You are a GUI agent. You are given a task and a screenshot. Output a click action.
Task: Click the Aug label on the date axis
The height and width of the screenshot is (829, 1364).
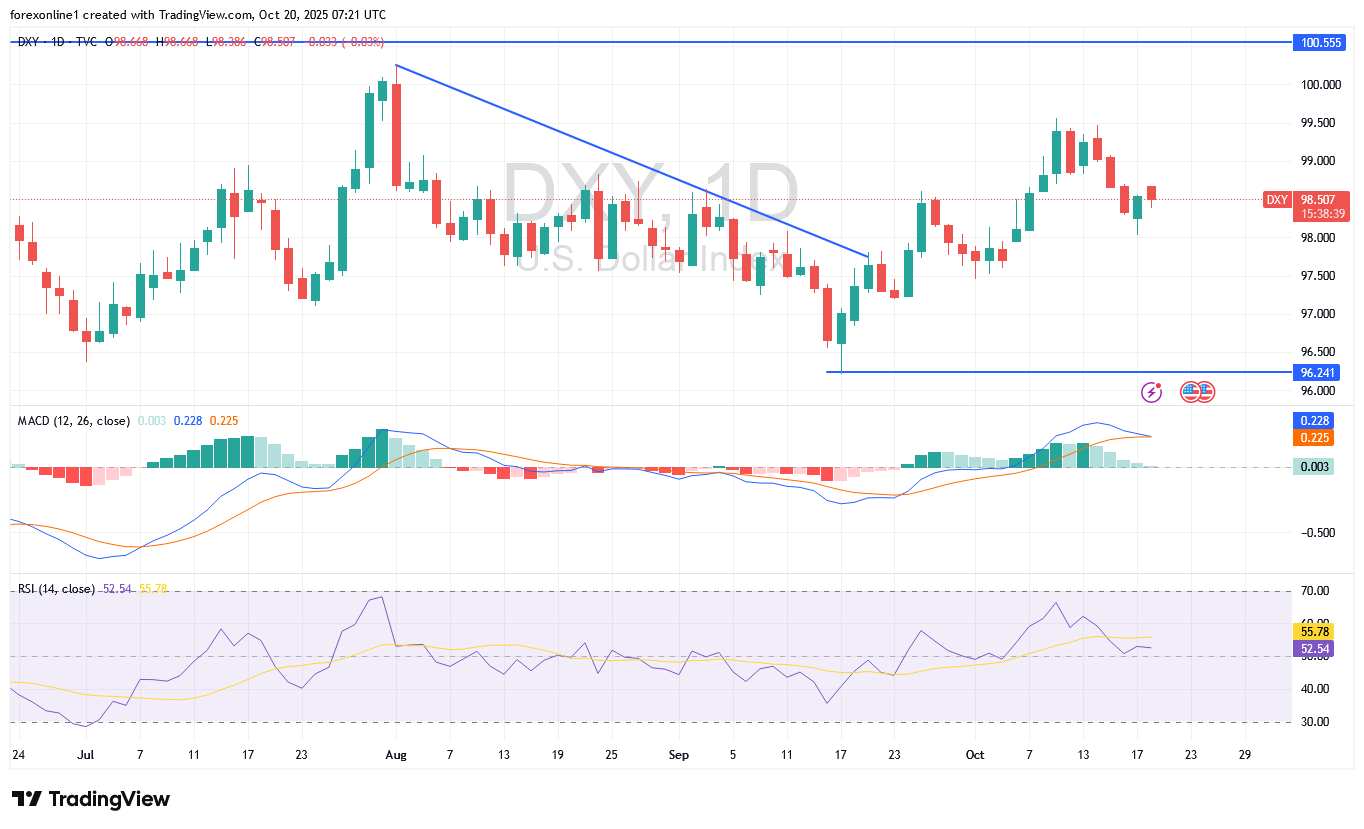[396, 755]
